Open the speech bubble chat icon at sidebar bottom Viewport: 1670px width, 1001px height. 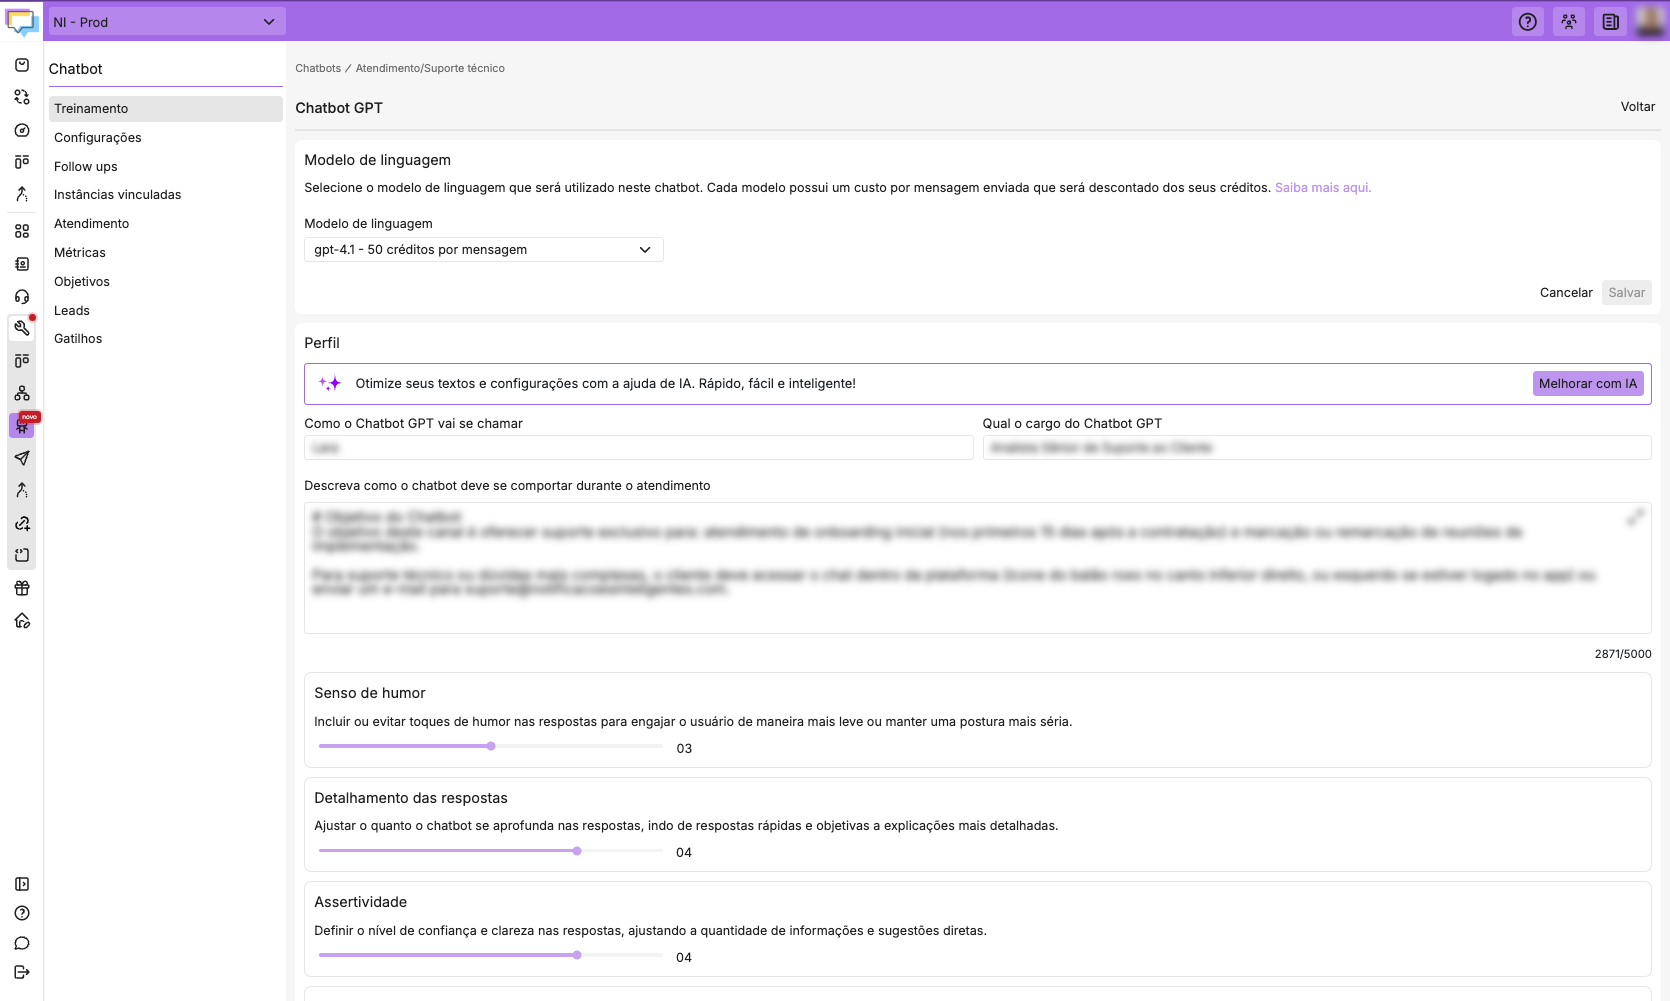point(22,943)
